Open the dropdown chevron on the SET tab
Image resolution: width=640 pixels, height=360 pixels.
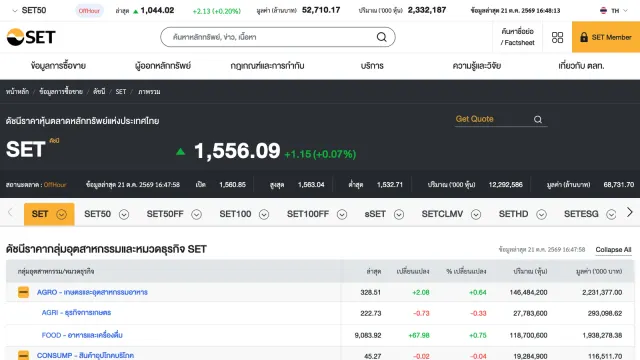(x=61, y=214)
